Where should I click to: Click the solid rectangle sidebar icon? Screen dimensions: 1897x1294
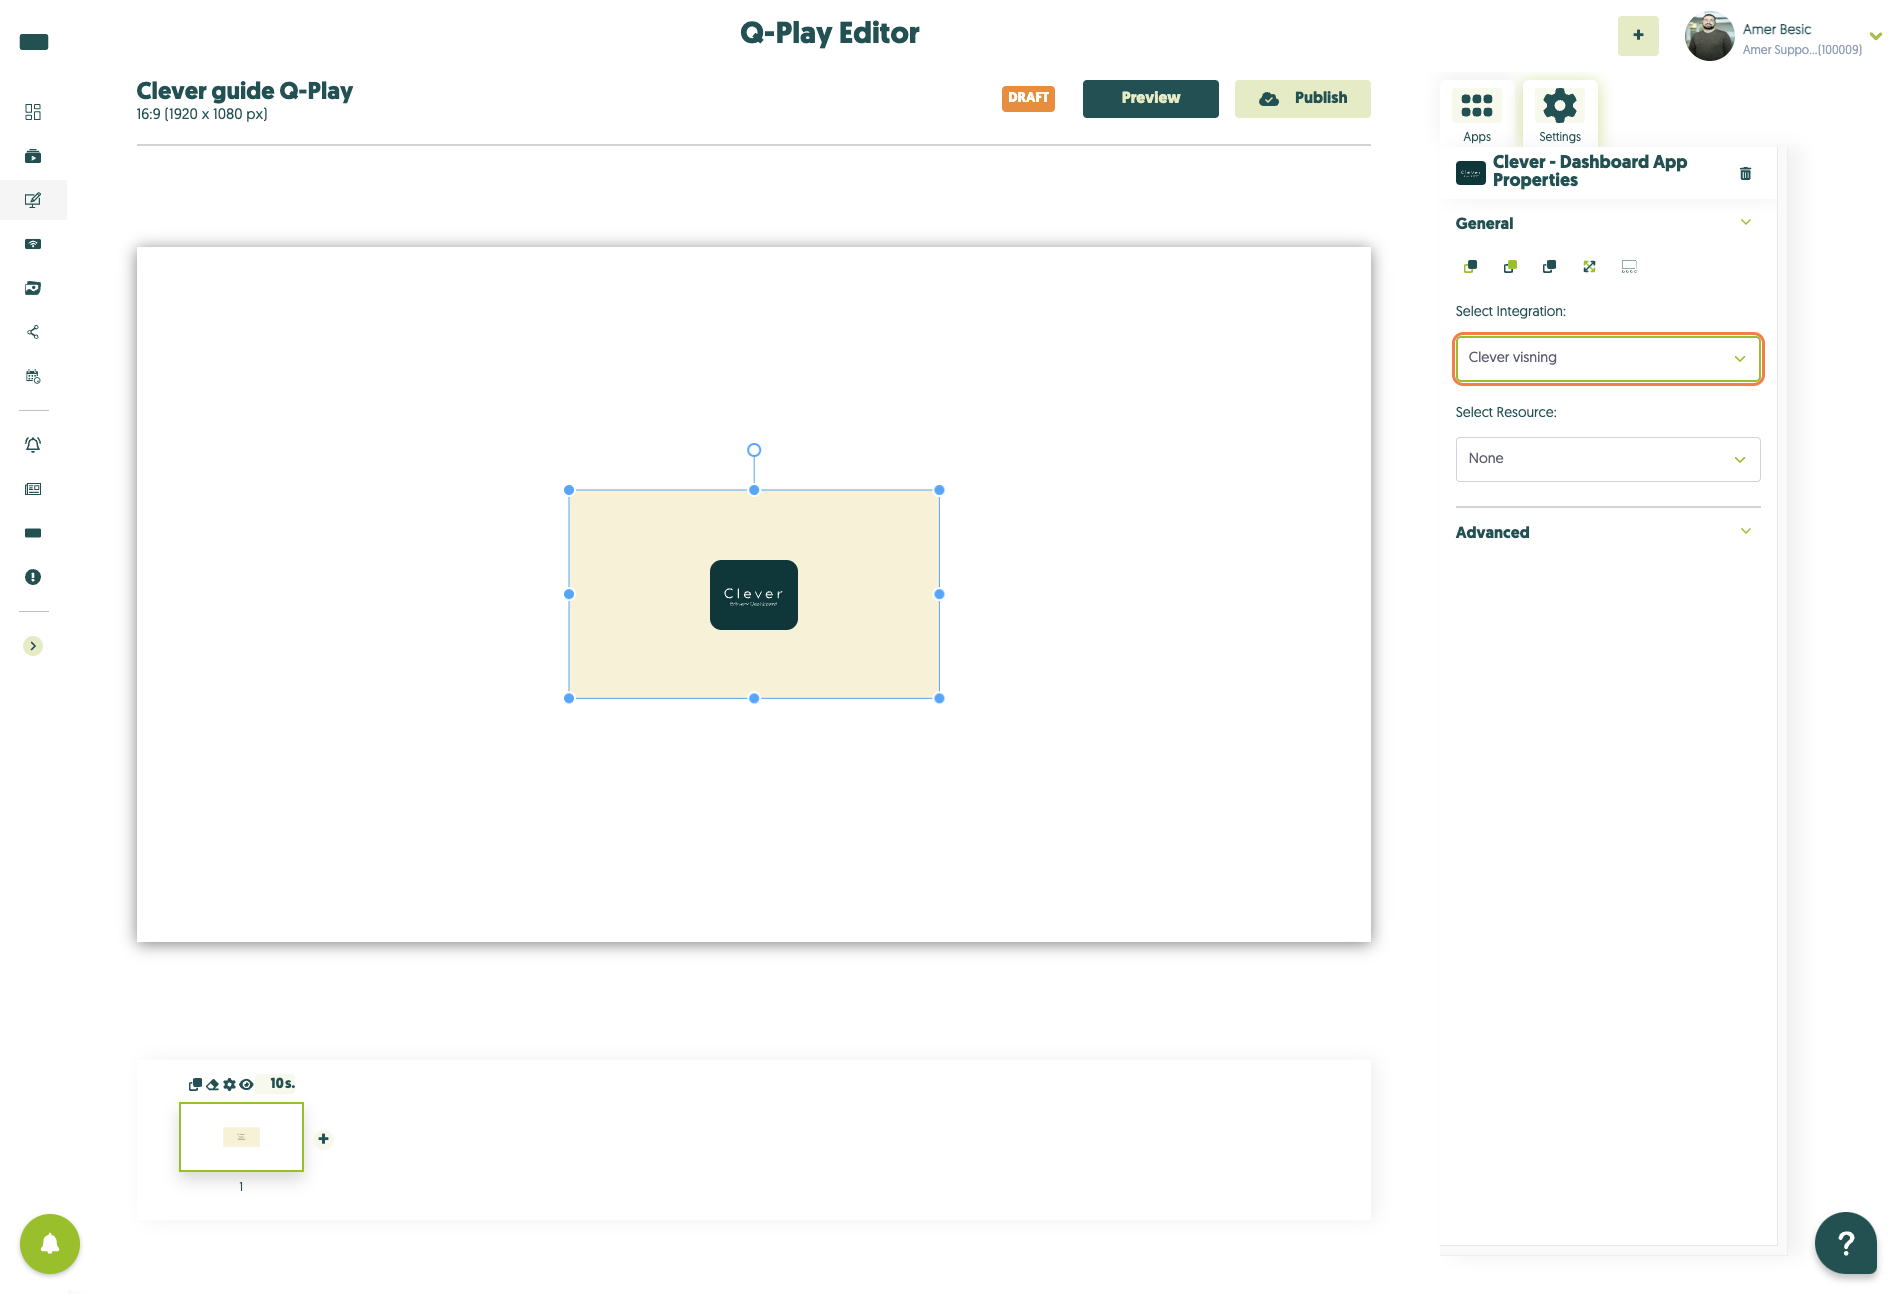(33, 533)
